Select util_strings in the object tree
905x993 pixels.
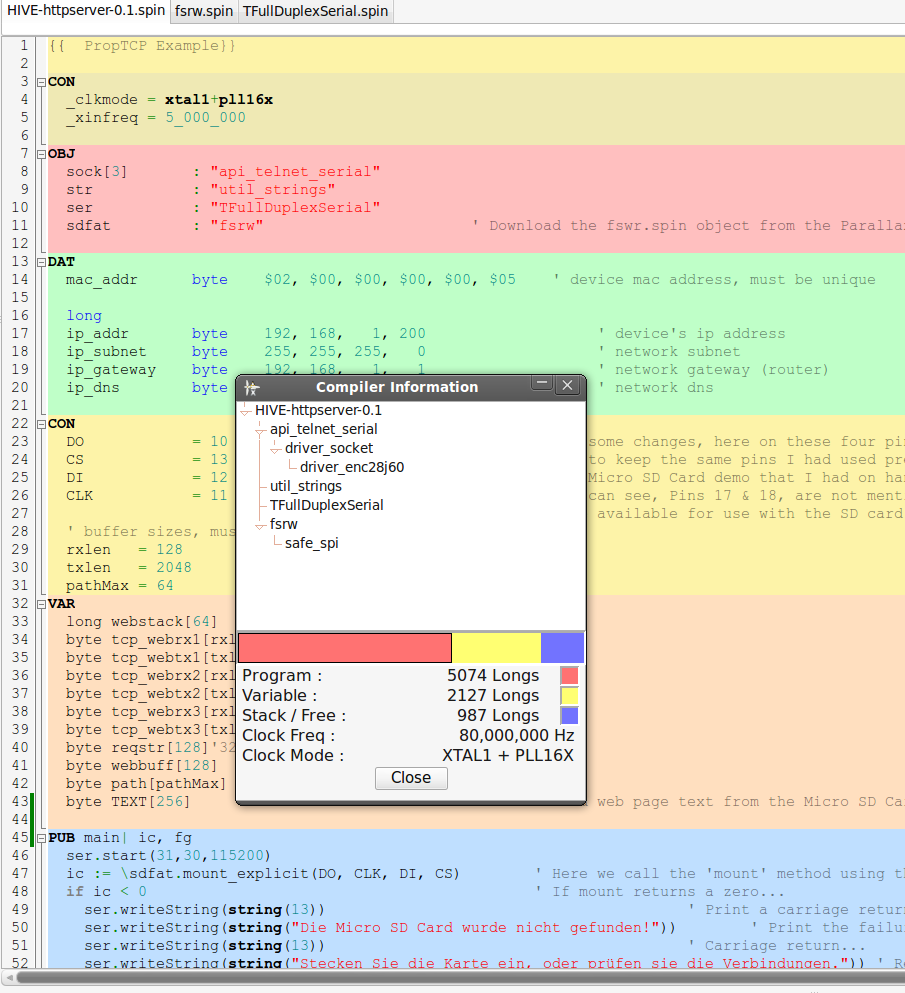coord(305,486)
